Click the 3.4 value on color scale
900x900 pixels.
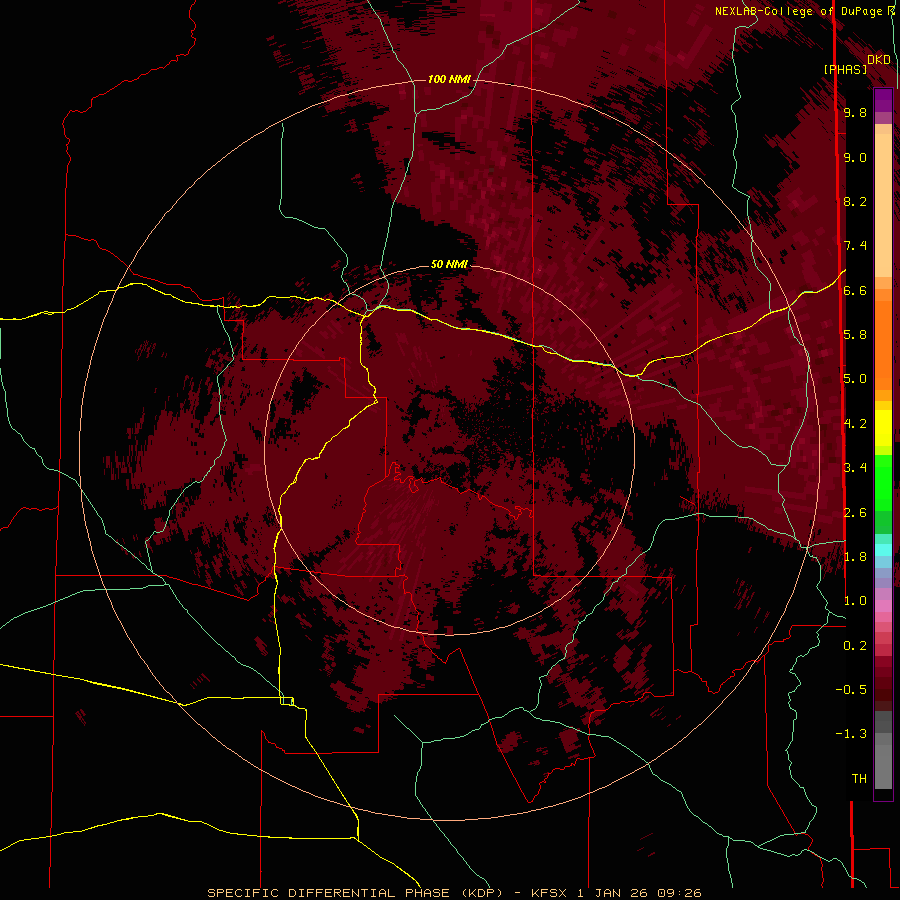coord(855,468)
